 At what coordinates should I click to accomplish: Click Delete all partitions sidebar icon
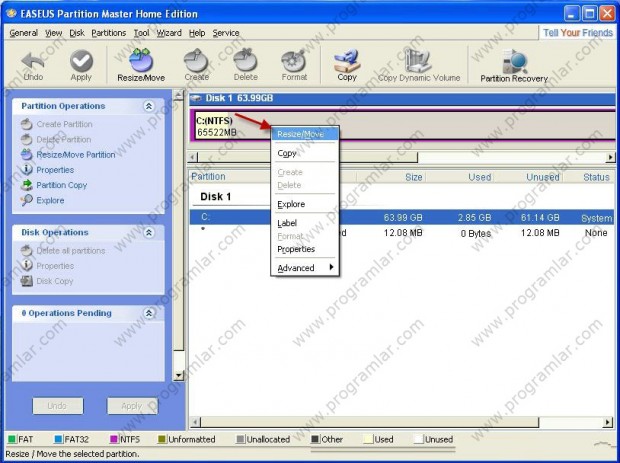[x=26, y=250]
